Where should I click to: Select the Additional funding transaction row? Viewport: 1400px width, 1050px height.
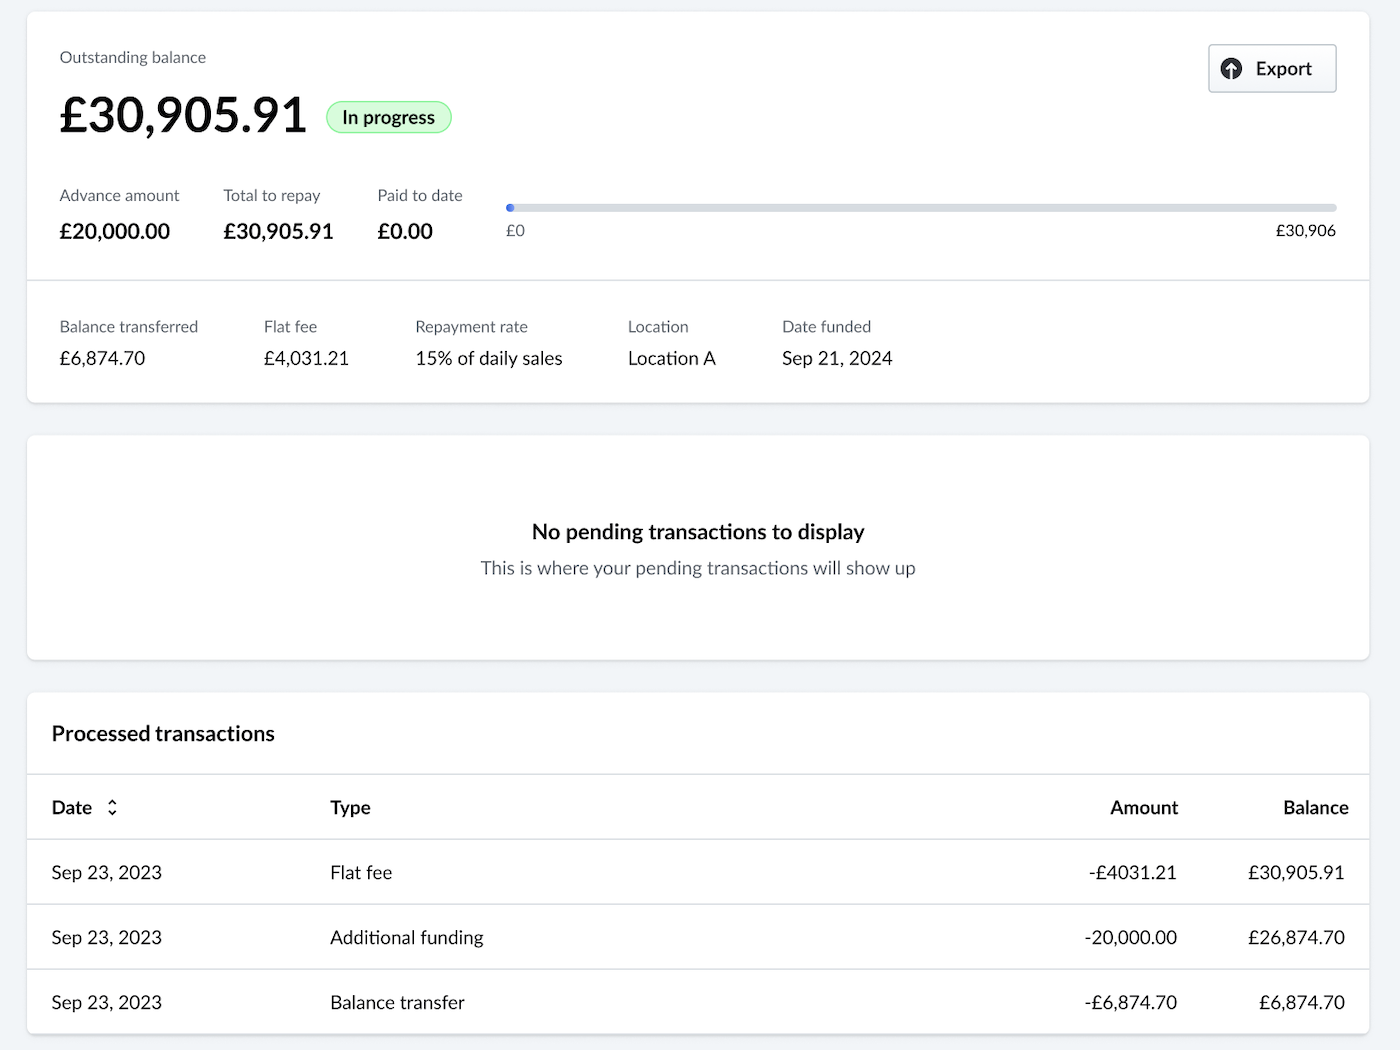[698, 937]
